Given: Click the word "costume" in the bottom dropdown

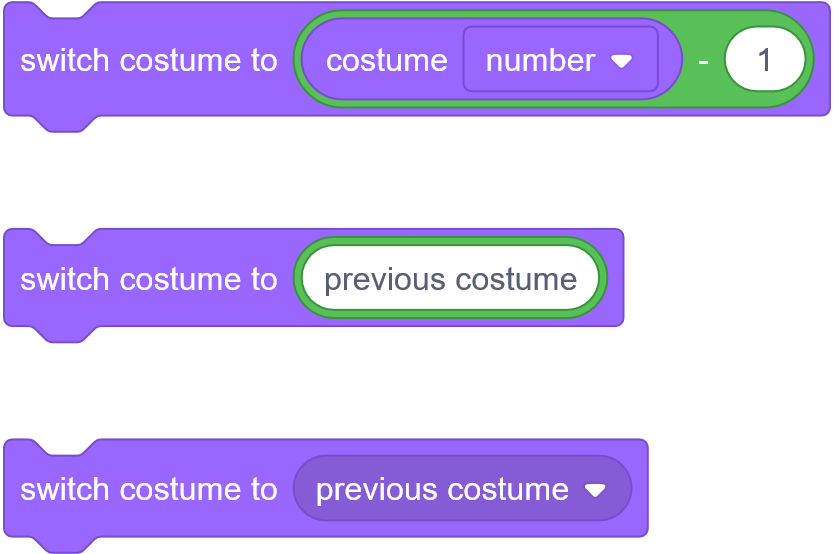Looking at the screenshot, I should [x=507, y=490].
